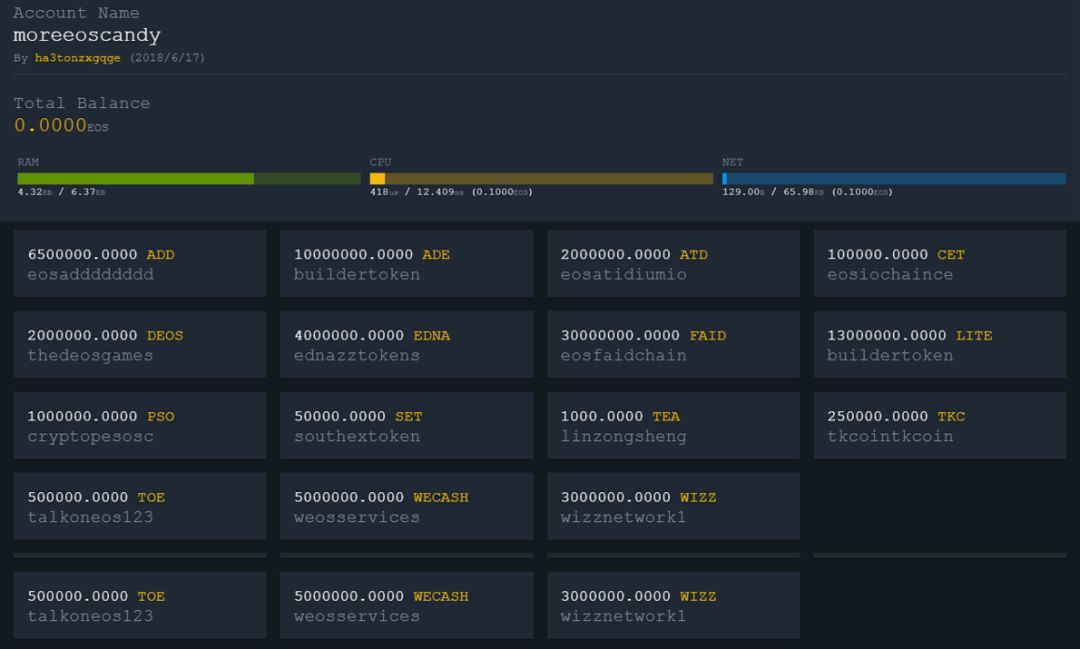Screen dimensions: 1080x649
Task: Click the NET usage progress bar
Action: (x=893, y=178)
